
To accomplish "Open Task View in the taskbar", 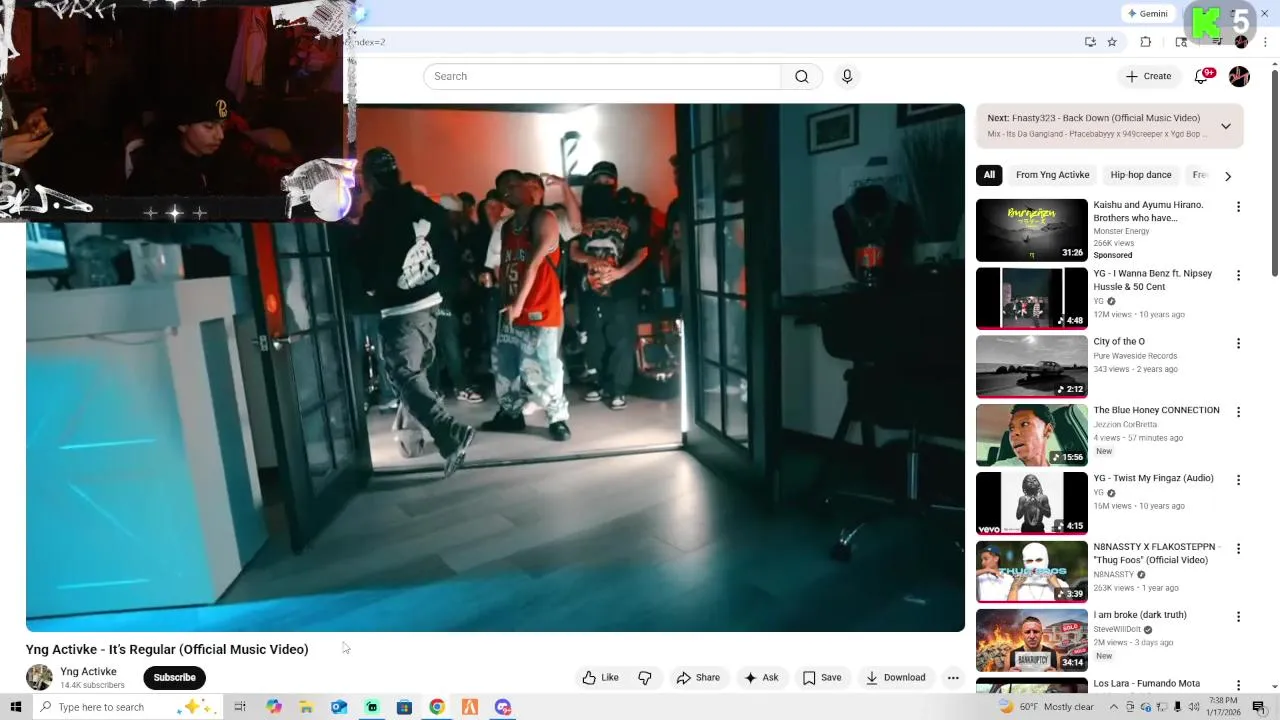I will [x=240, y=707].
